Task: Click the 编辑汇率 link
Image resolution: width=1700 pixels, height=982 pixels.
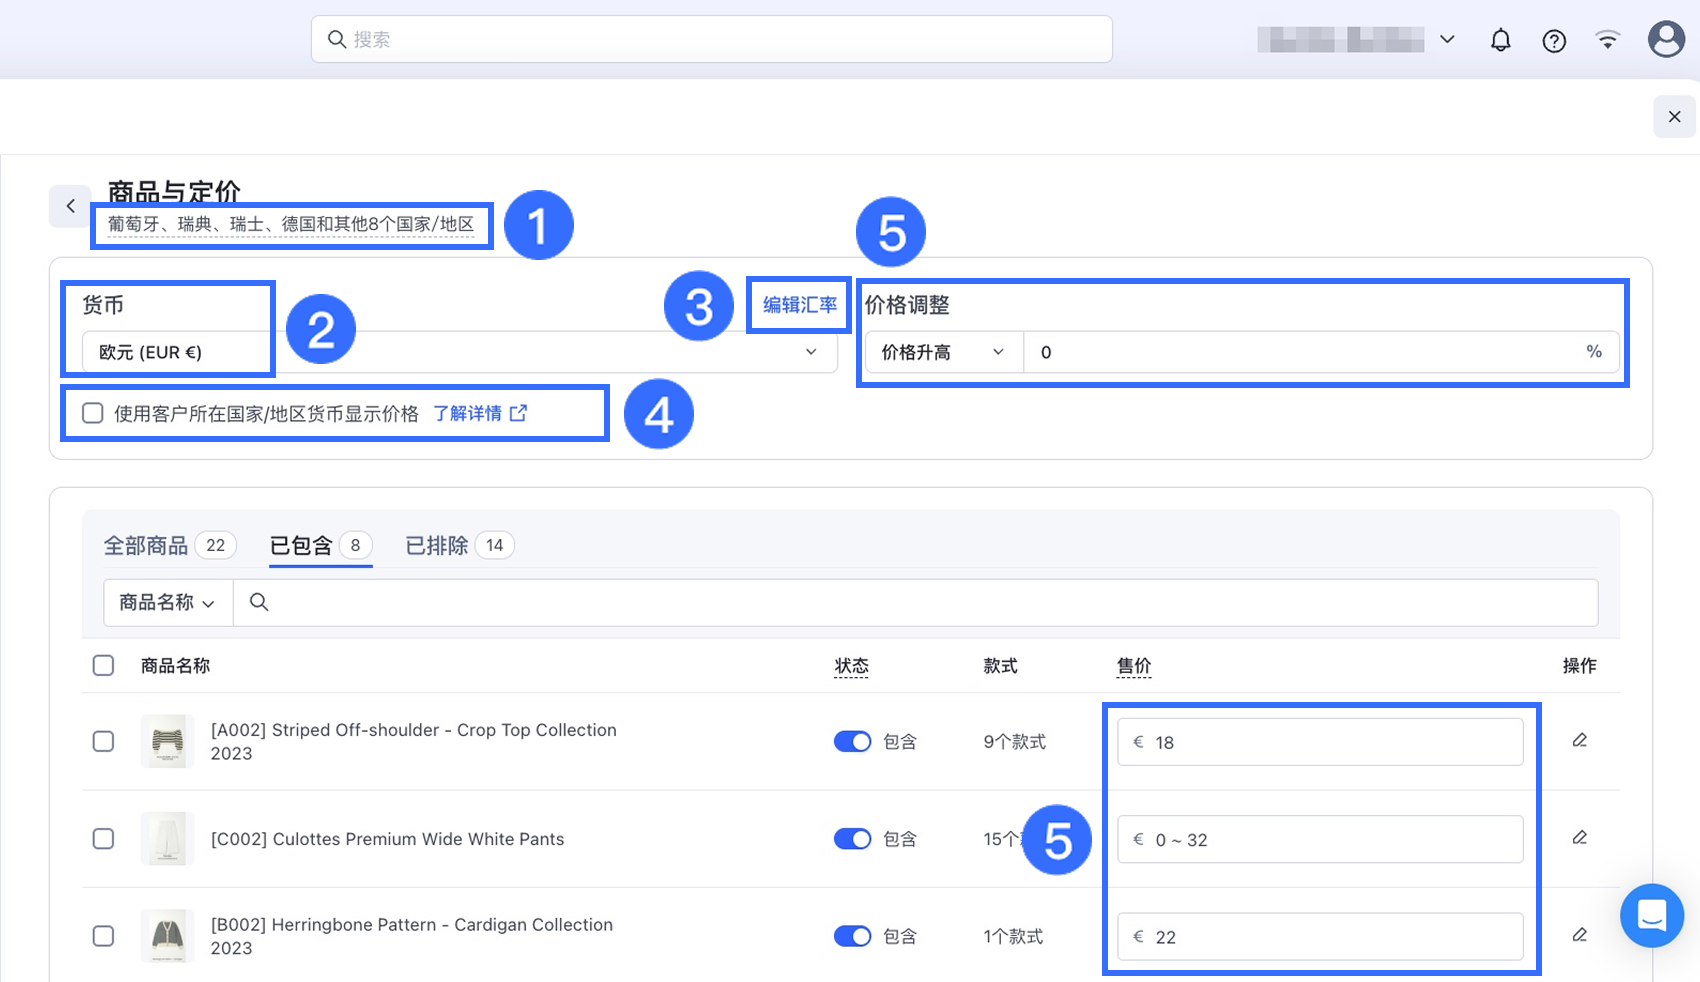Action: click(x=799, y=305)
